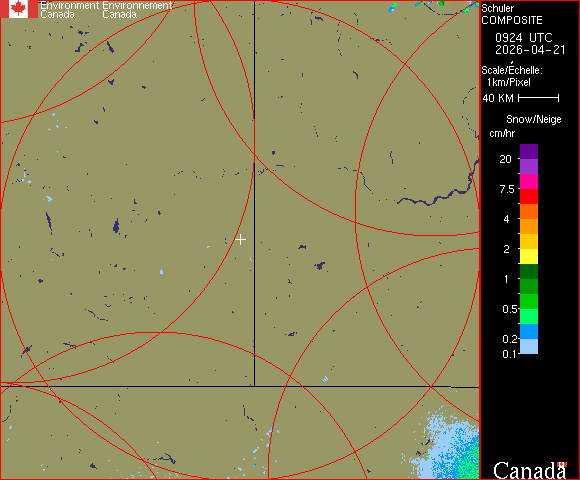This screenshot has height=480, width=580.
Task: Click the 2026-04-21 date label
Action: 530,50
